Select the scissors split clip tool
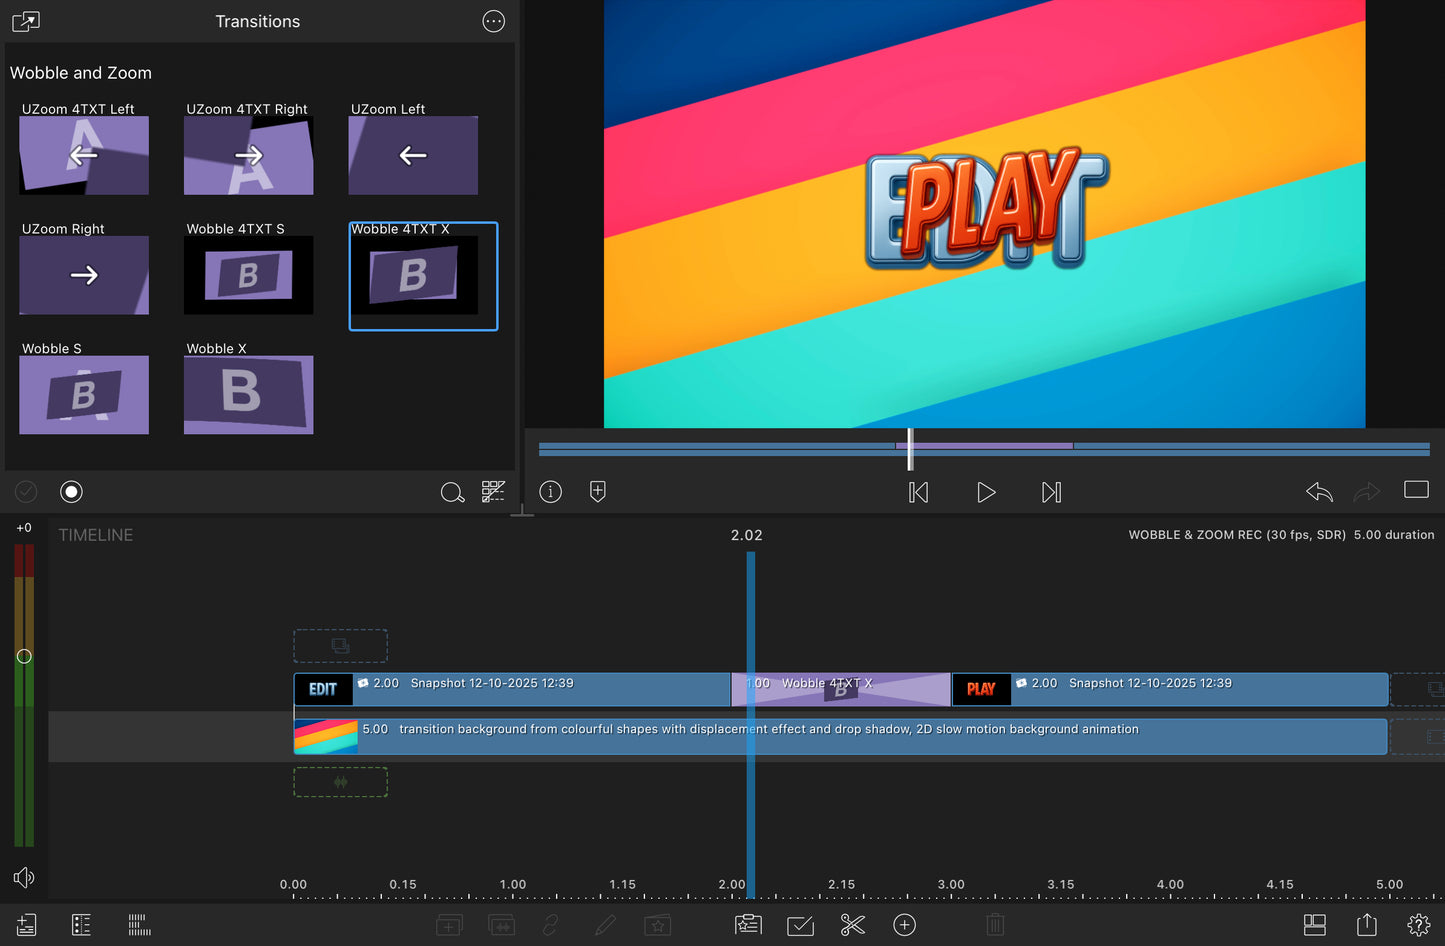The width and height of the screenshot is (1445, 946). coord(852,925)
